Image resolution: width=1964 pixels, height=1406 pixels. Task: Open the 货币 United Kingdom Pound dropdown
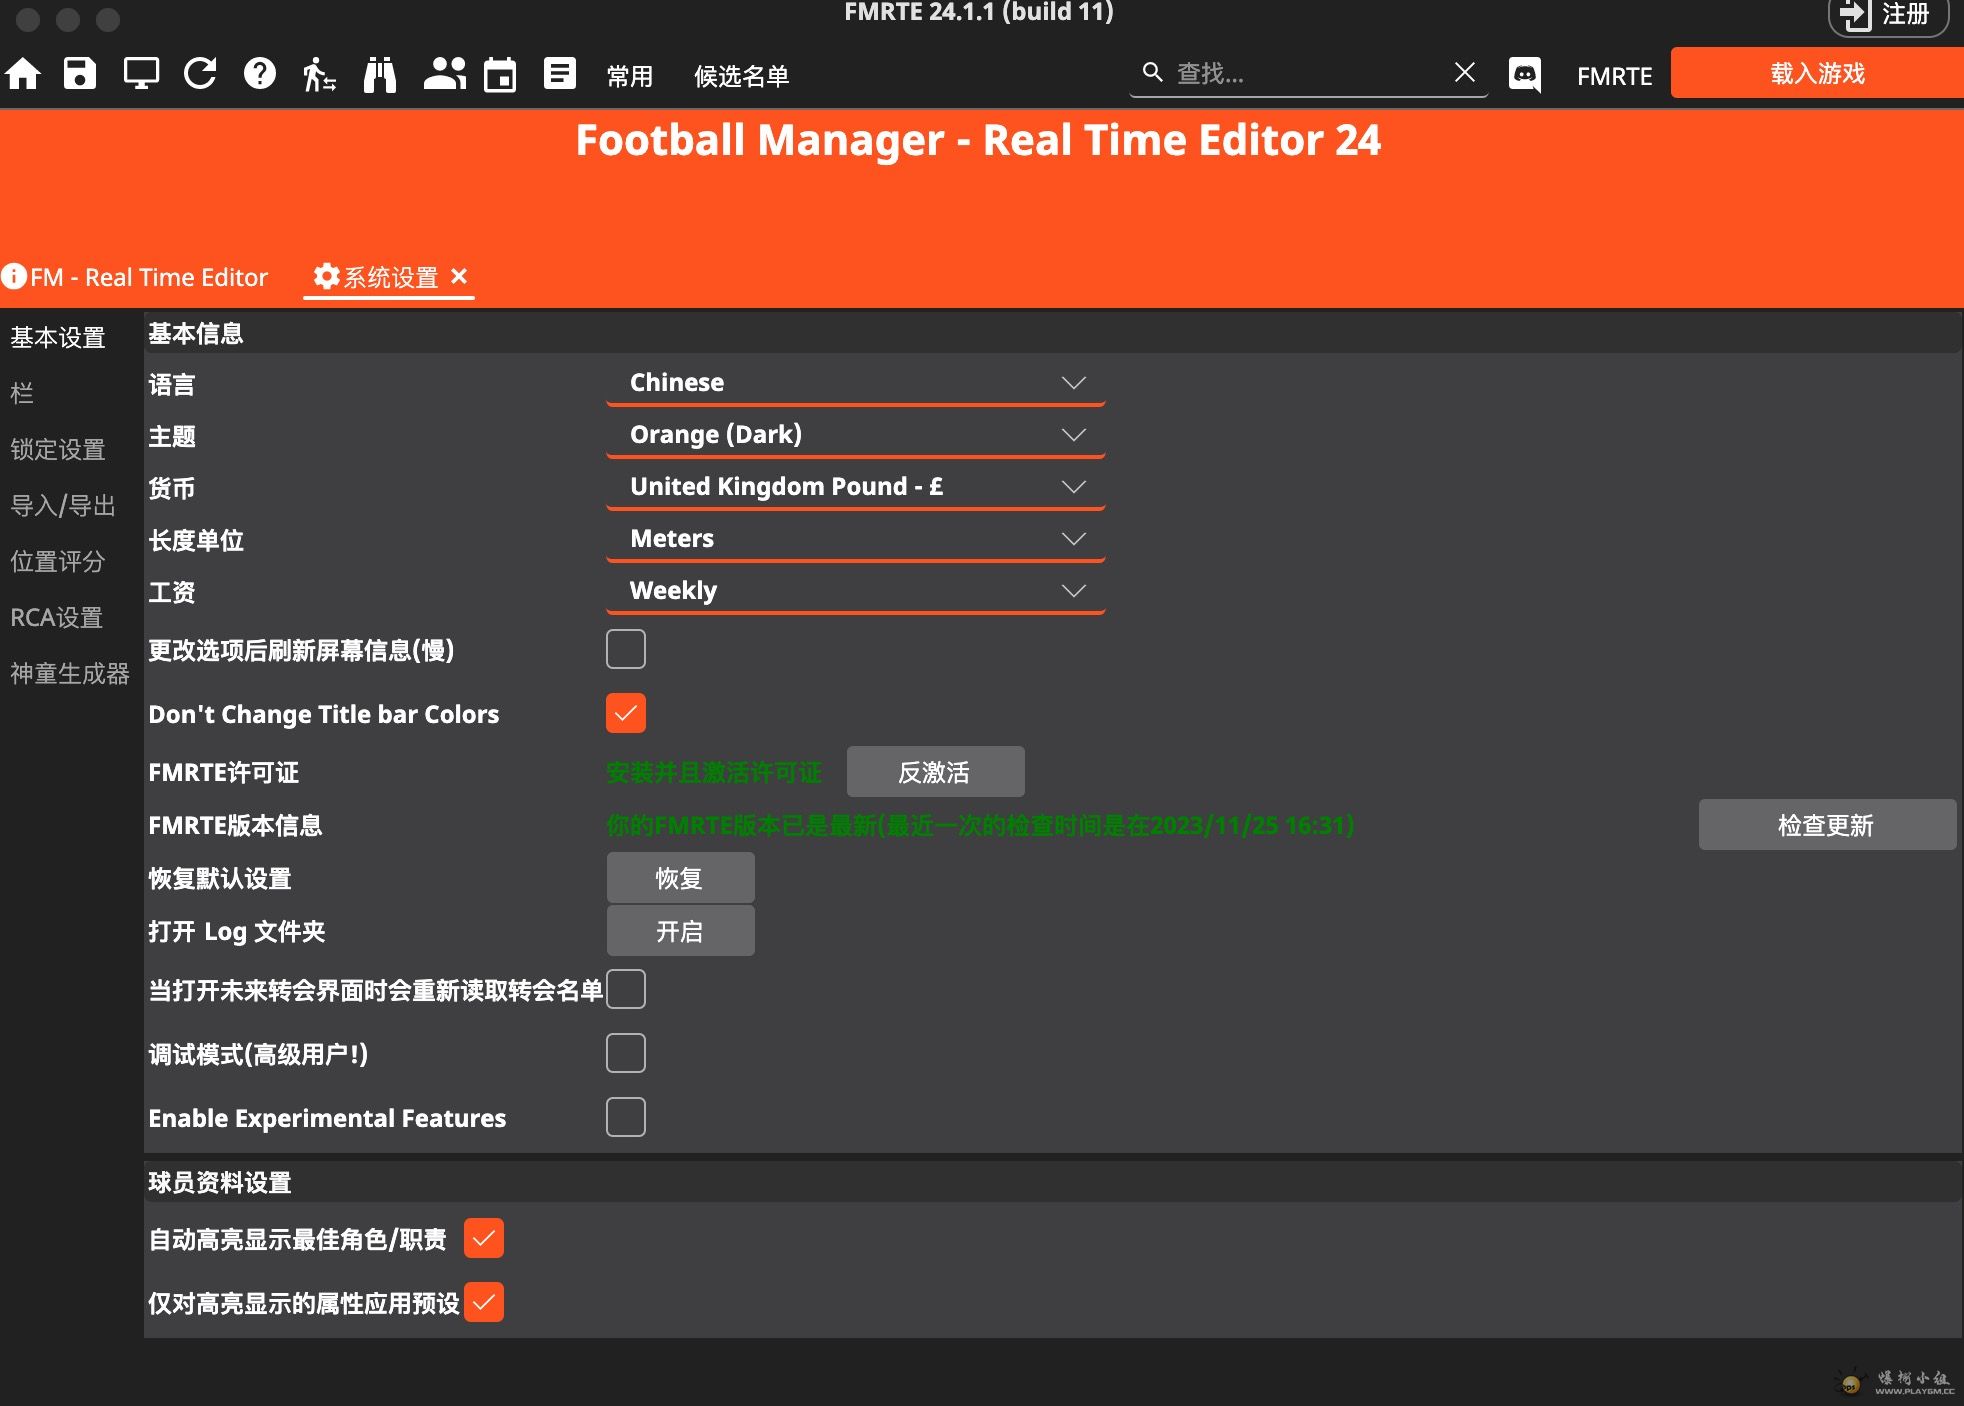856,487
